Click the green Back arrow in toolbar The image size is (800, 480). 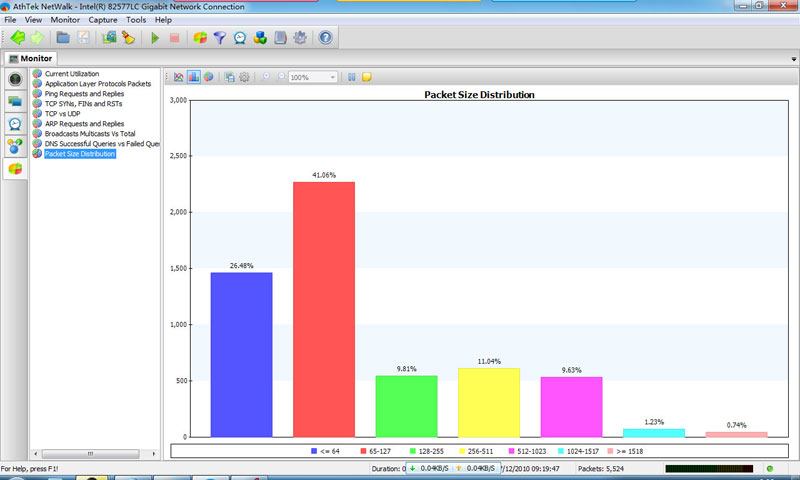click(x=17, y=38)
